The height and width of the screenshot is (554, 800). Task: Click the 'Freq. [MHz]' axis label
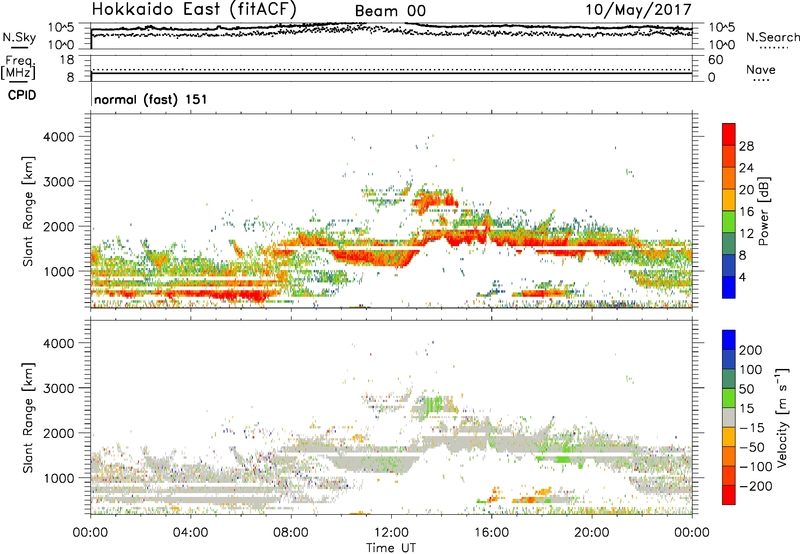tap(18, 67)
